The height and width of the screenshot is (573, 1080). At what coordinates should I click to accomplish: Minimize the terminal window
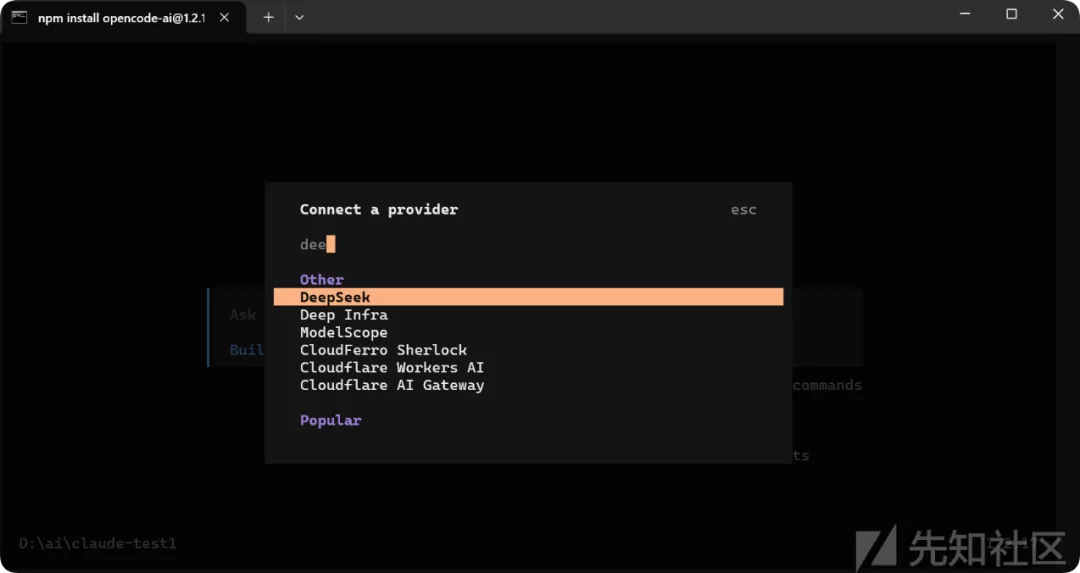[x=964, y=14]
